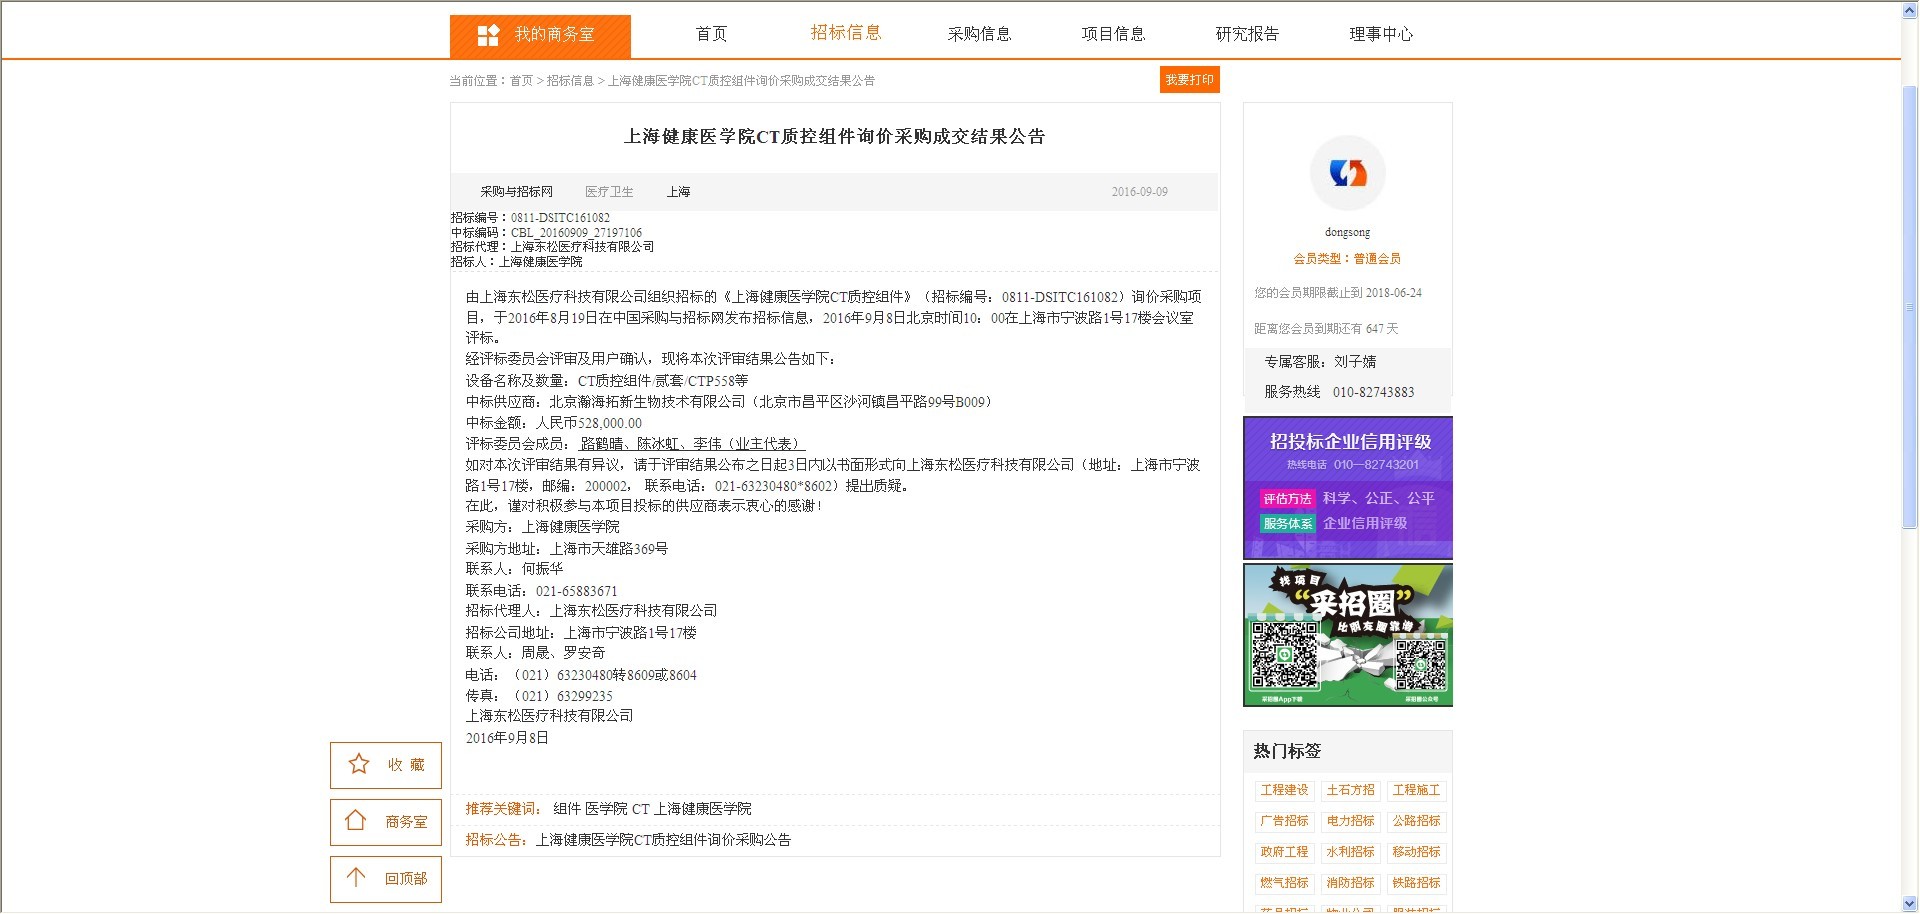Click the house icon for 商务室
The height and width of the screenshot is (914, 1920).
(x=356, y=821)
